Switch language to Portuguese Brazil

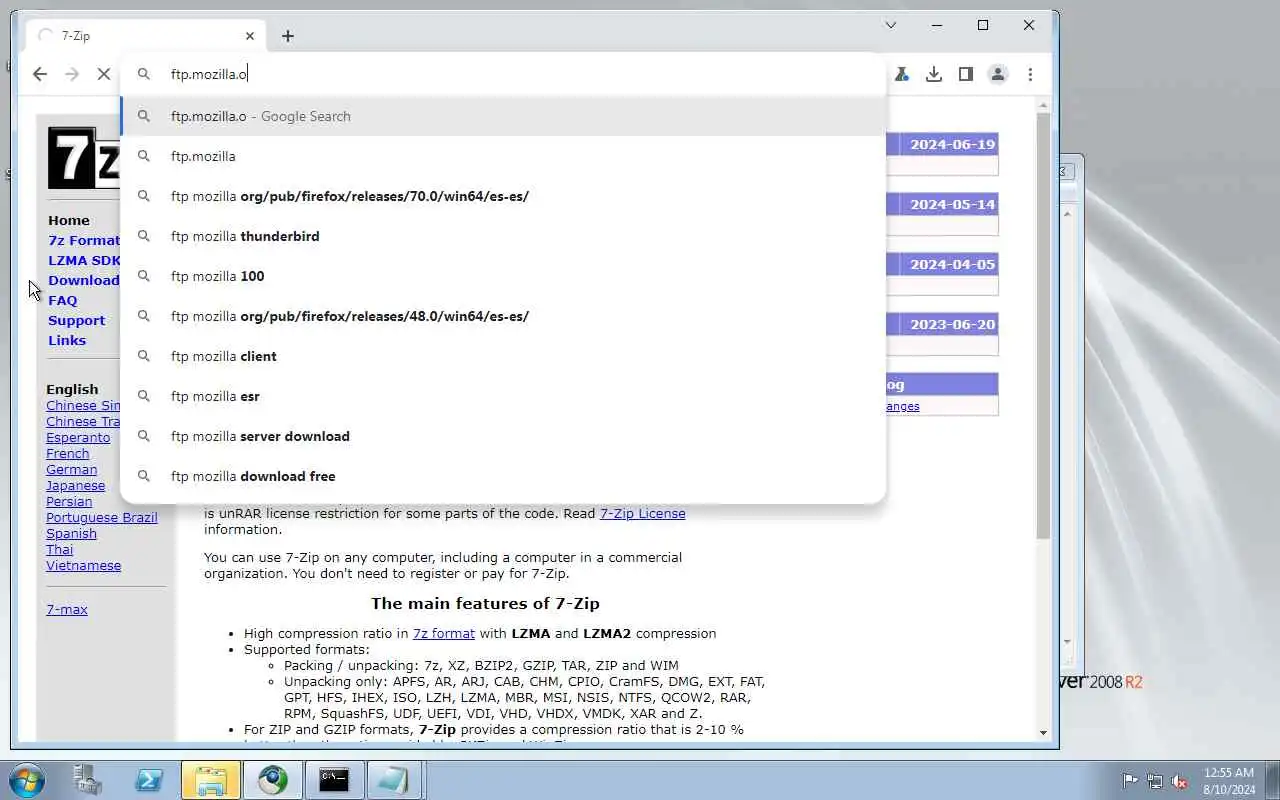(102, 517)
